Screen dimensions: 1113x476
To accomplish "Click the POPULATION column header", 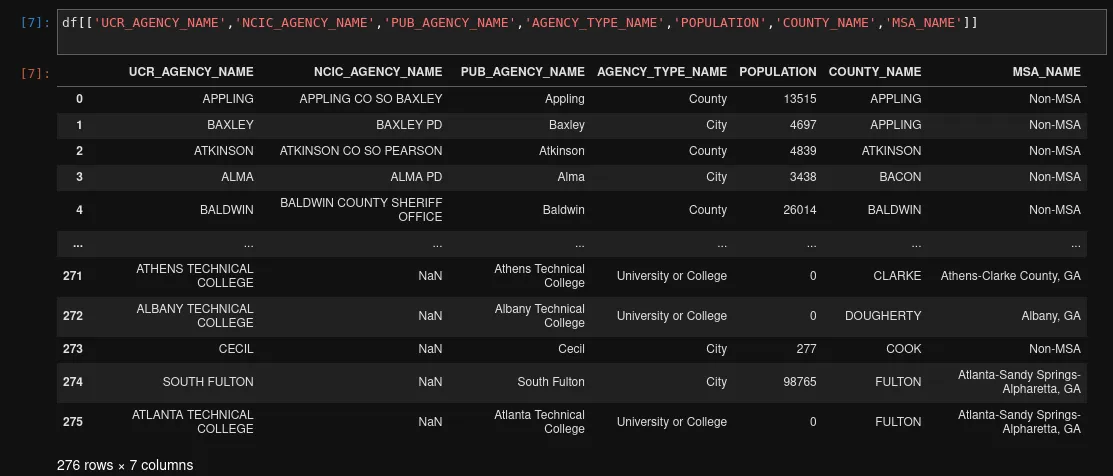I will (777, 72).
